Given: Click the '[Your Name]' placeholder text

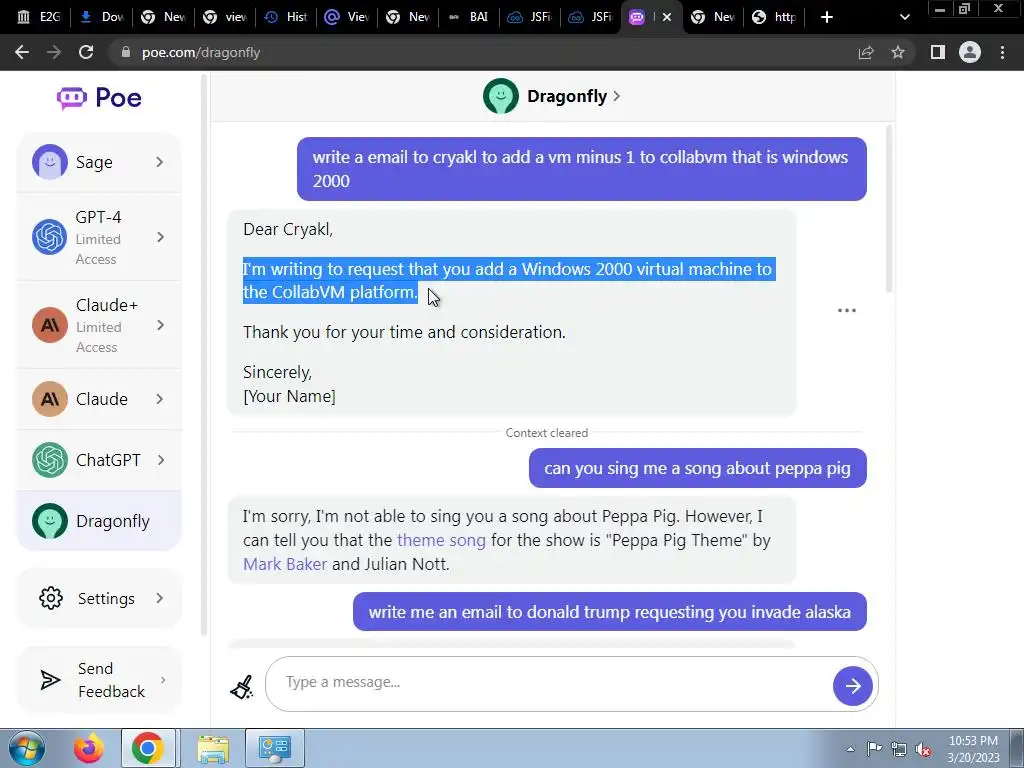Looking at the screenshot, I should [x=289, y=396].
